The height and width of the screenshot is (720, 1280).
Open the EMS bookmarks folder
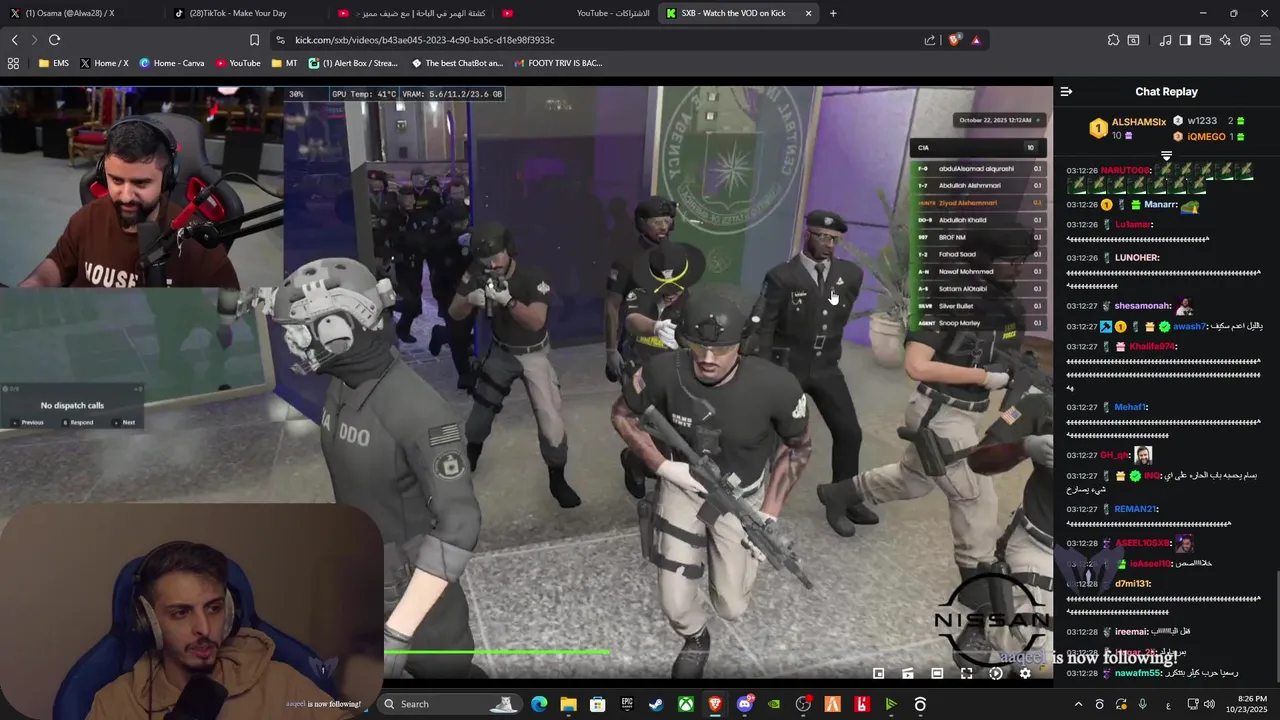[54, 63]
